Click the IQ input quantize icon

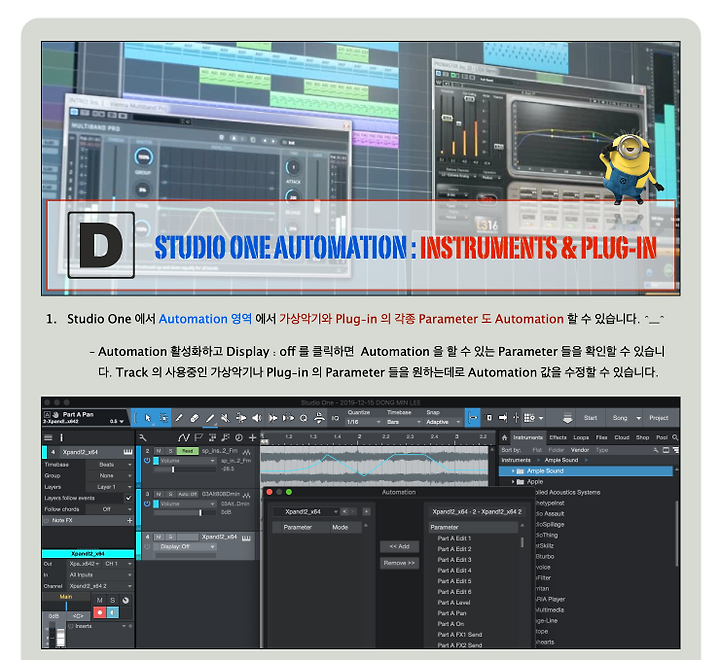[335, 418]
